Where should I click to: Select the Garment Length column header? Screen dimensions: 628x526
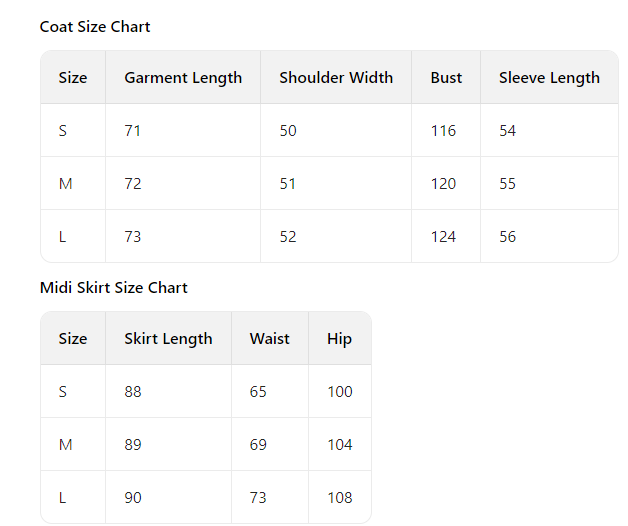click(183, 78)
